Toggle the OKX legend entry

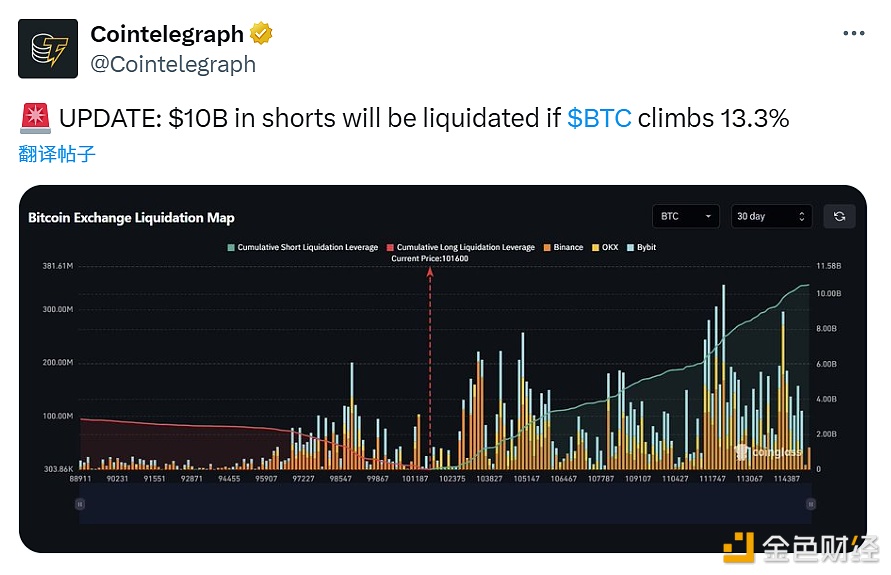click(x=606, y=247)
